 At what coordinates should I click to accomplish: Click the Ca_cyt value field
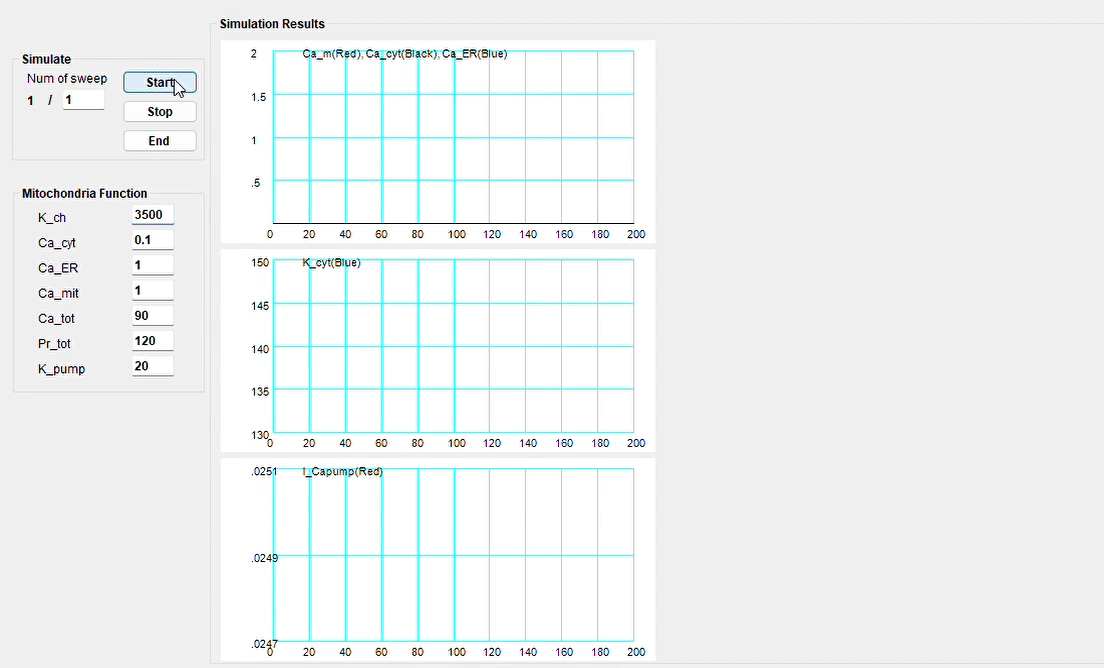152,240
